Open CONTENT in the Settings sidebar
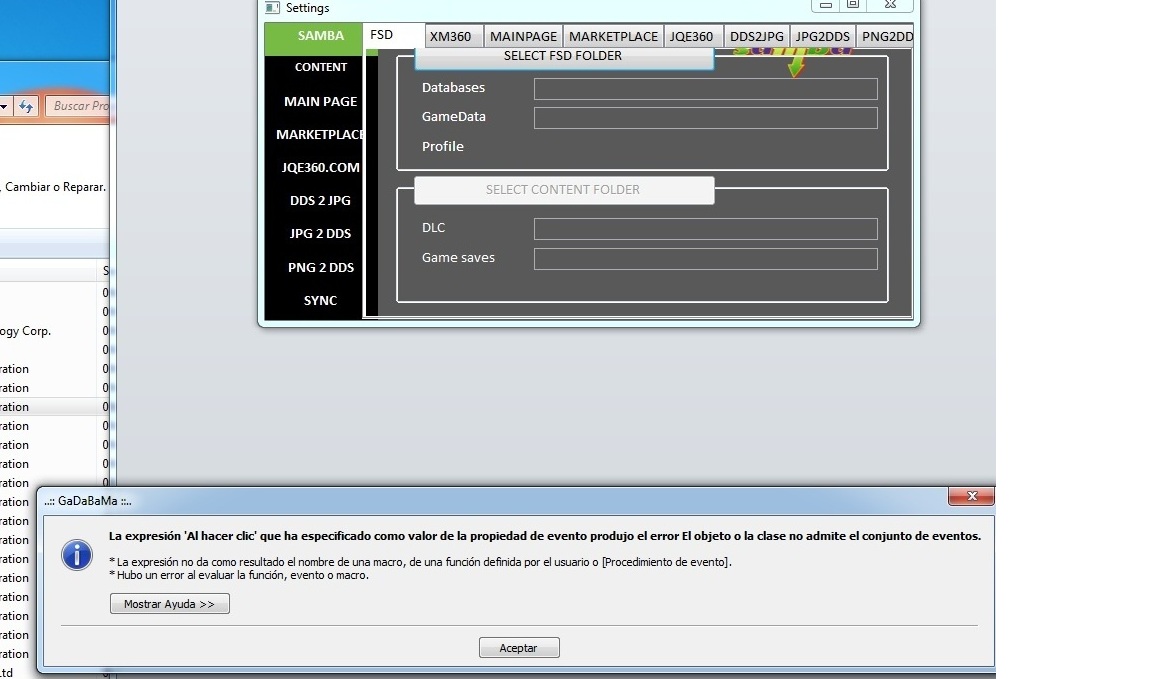 point(320,67)
